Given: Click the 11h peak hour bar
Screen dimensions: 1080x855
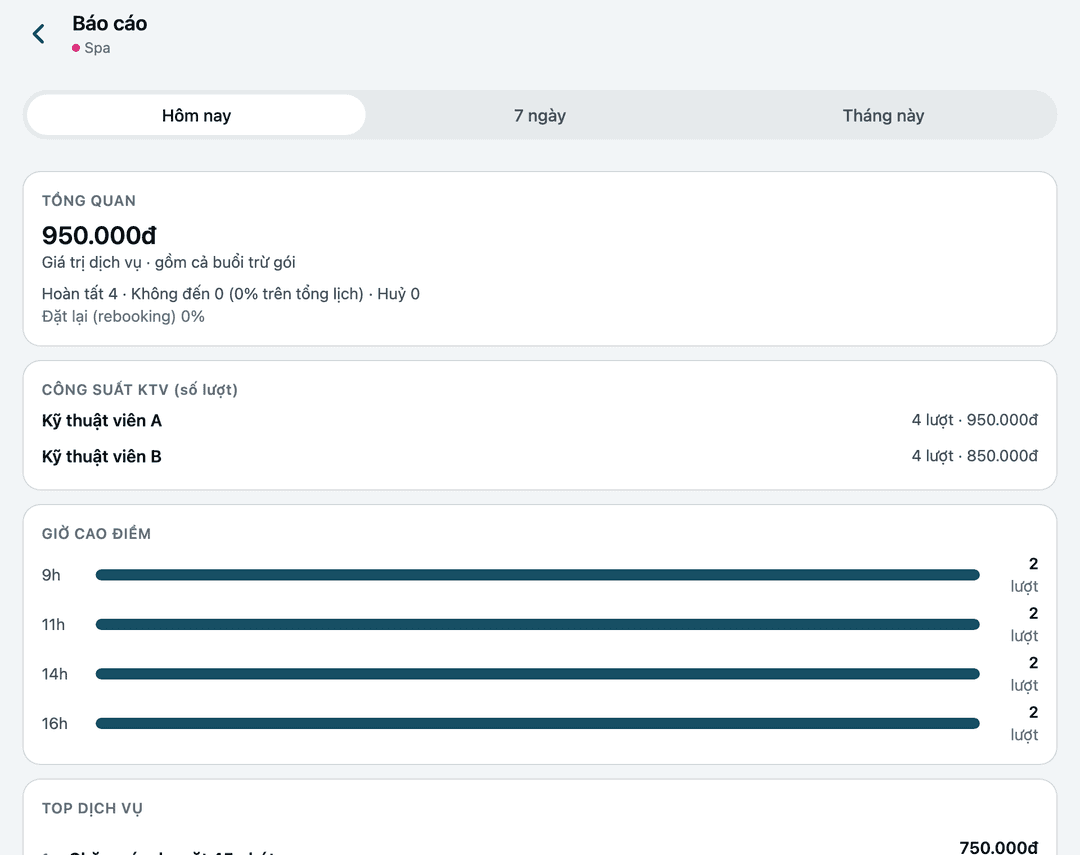Looking at the screenshot, I should pyautogui.click(x=537, y=625).
